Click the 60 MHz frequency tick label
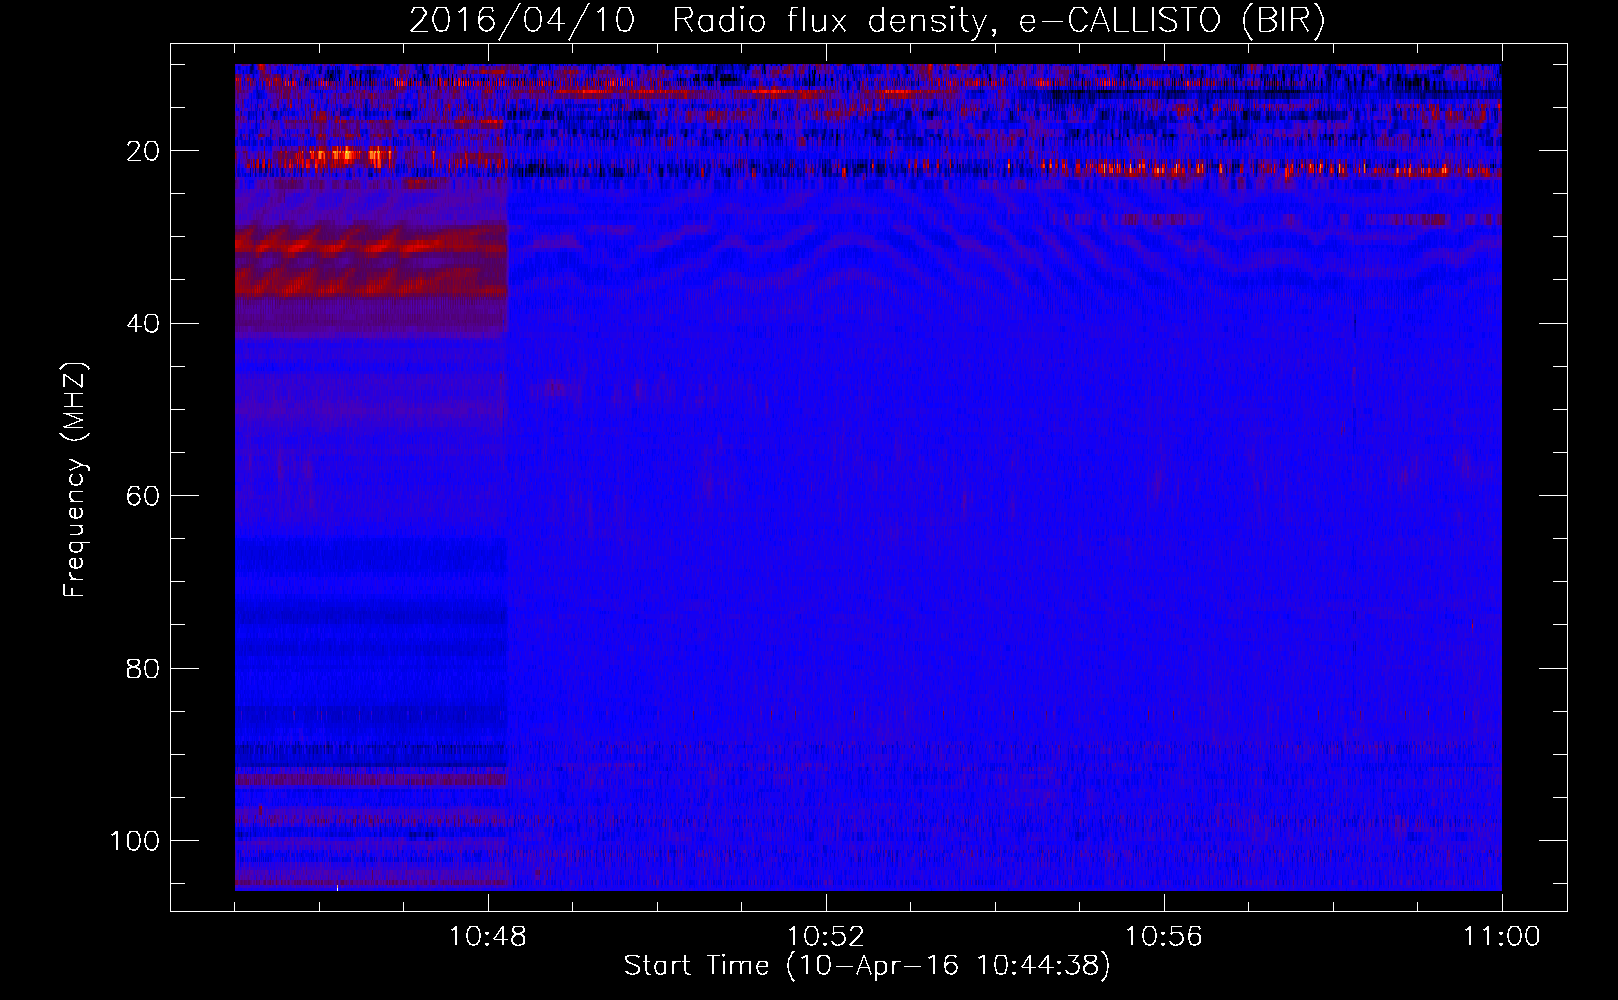This screenshot has width=1618, height=1000. click(x=143, y=496)
